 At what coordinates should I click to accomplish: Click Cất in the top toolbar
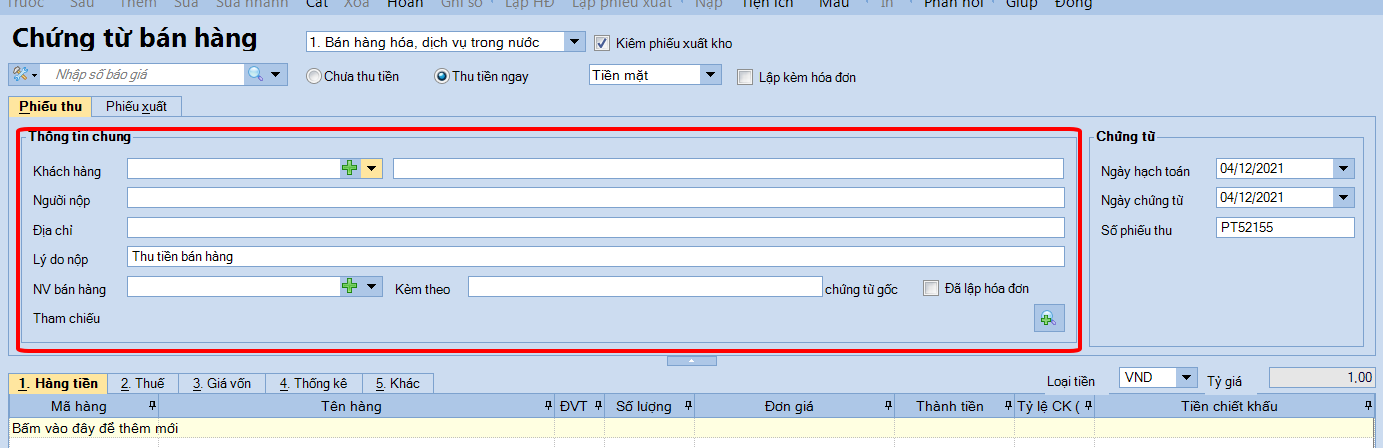coord(317,4)
